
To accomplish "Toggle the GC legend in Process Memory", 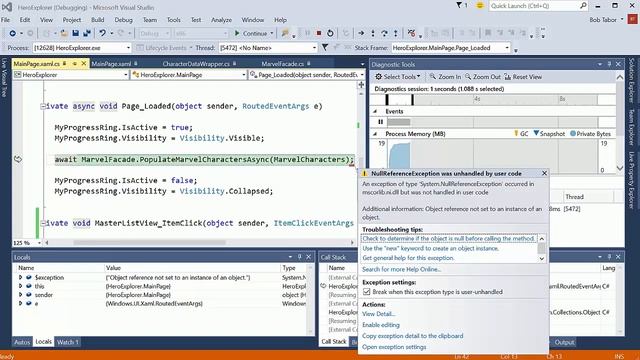I will (521, 134).
